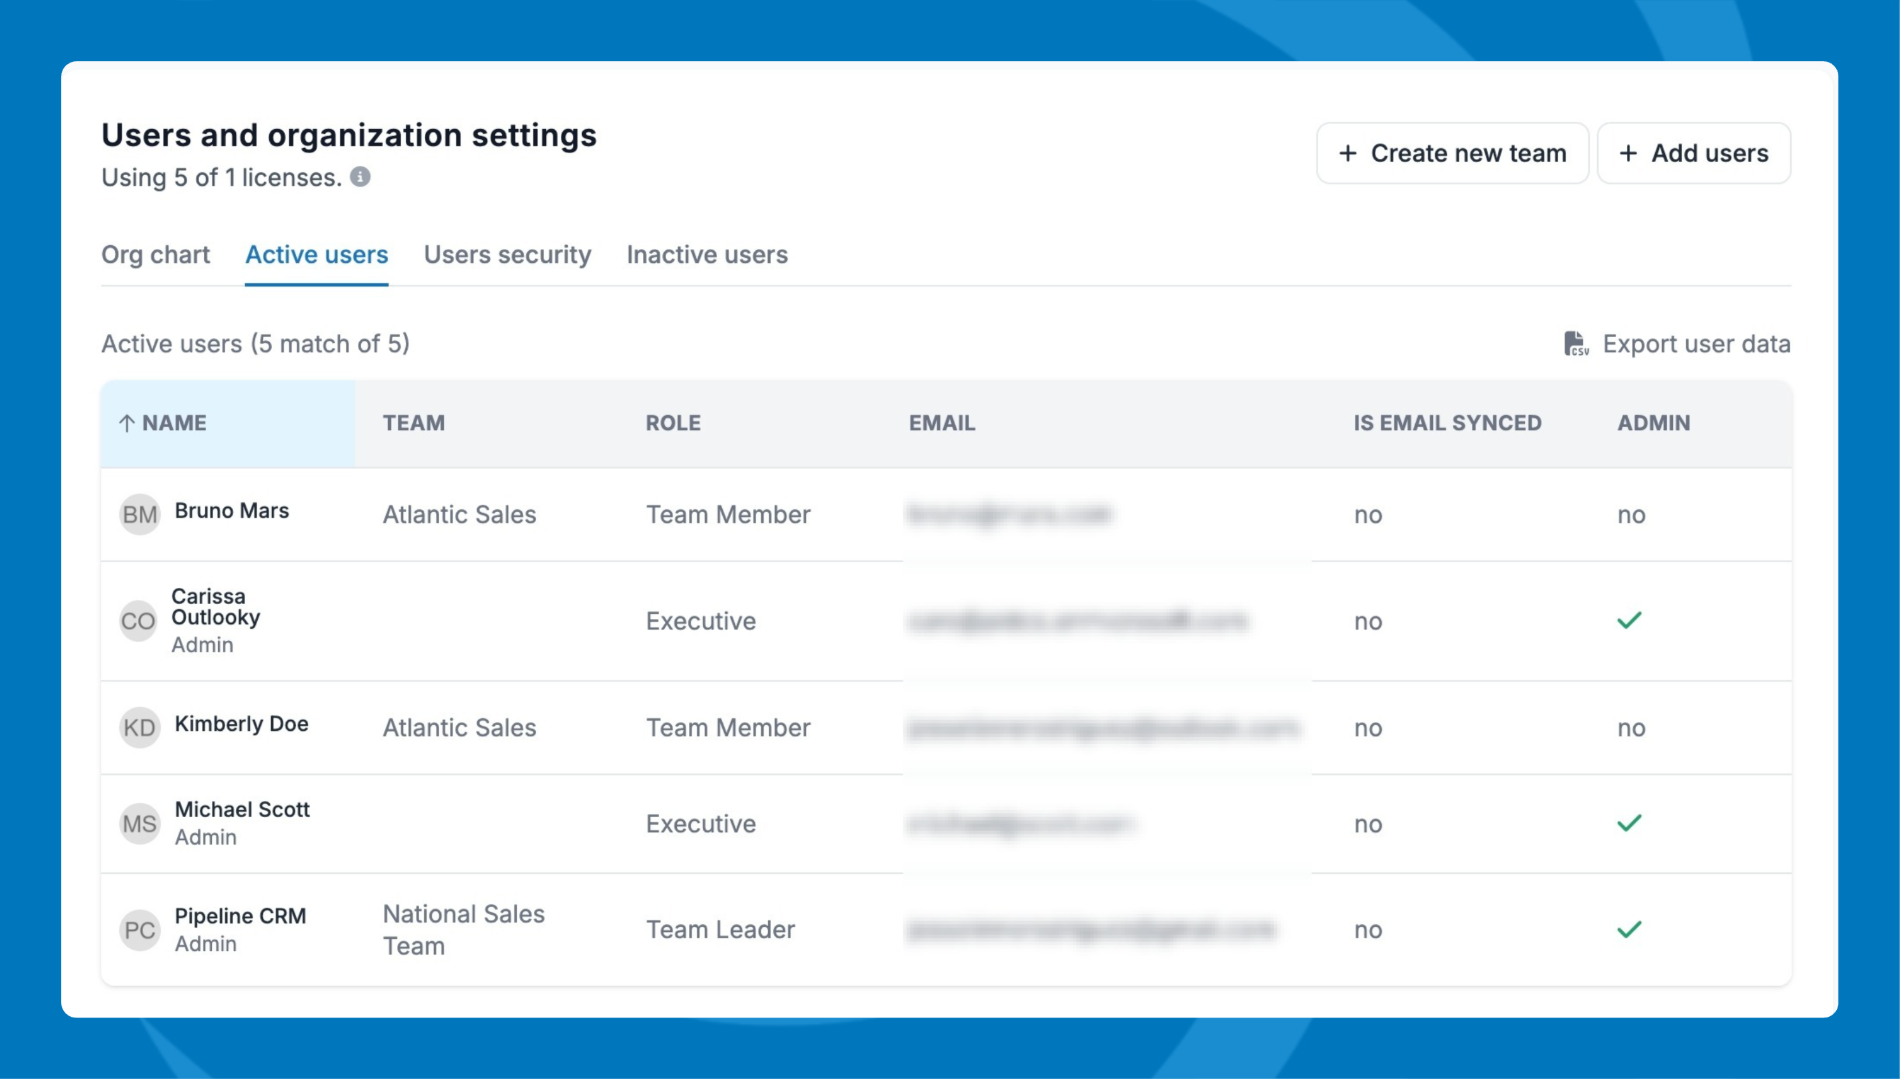
Task: Click Team Member role for Bruno Mars
Action: point(728,515)
